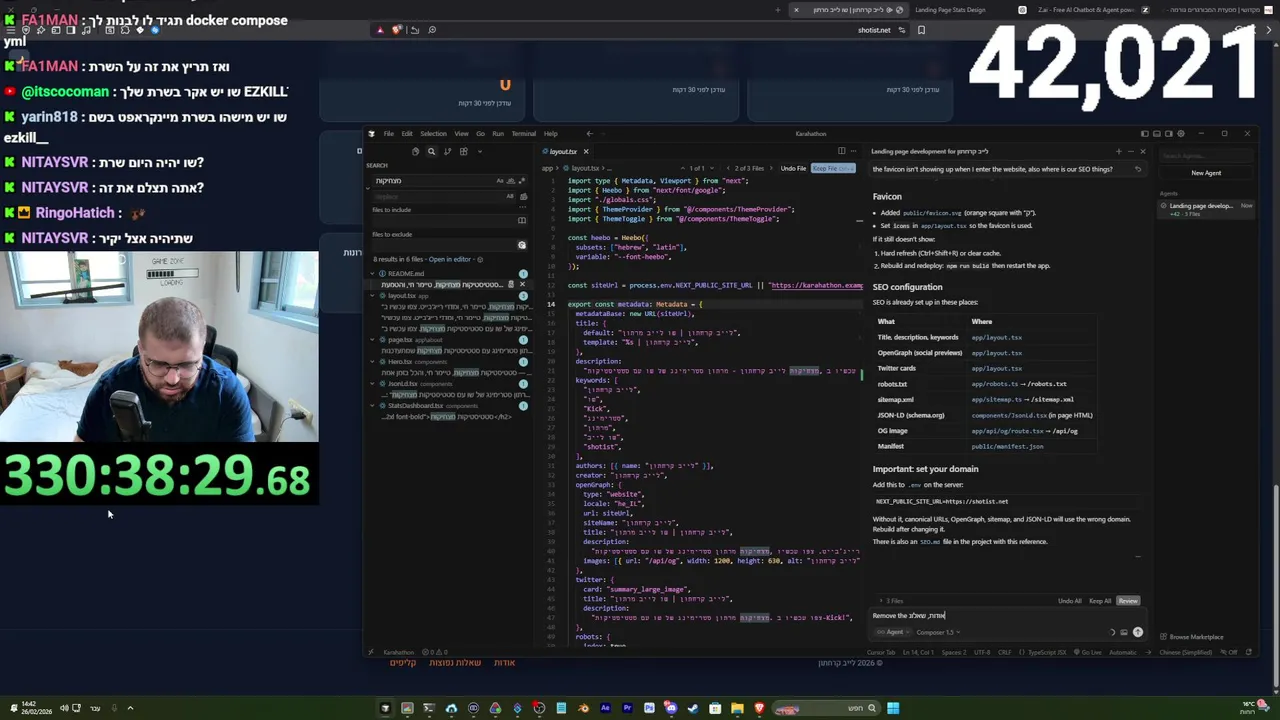The height and width of the screenshot is (720, 1280).
Task: Toggle the replace field chevron
Action: (368, 188)
